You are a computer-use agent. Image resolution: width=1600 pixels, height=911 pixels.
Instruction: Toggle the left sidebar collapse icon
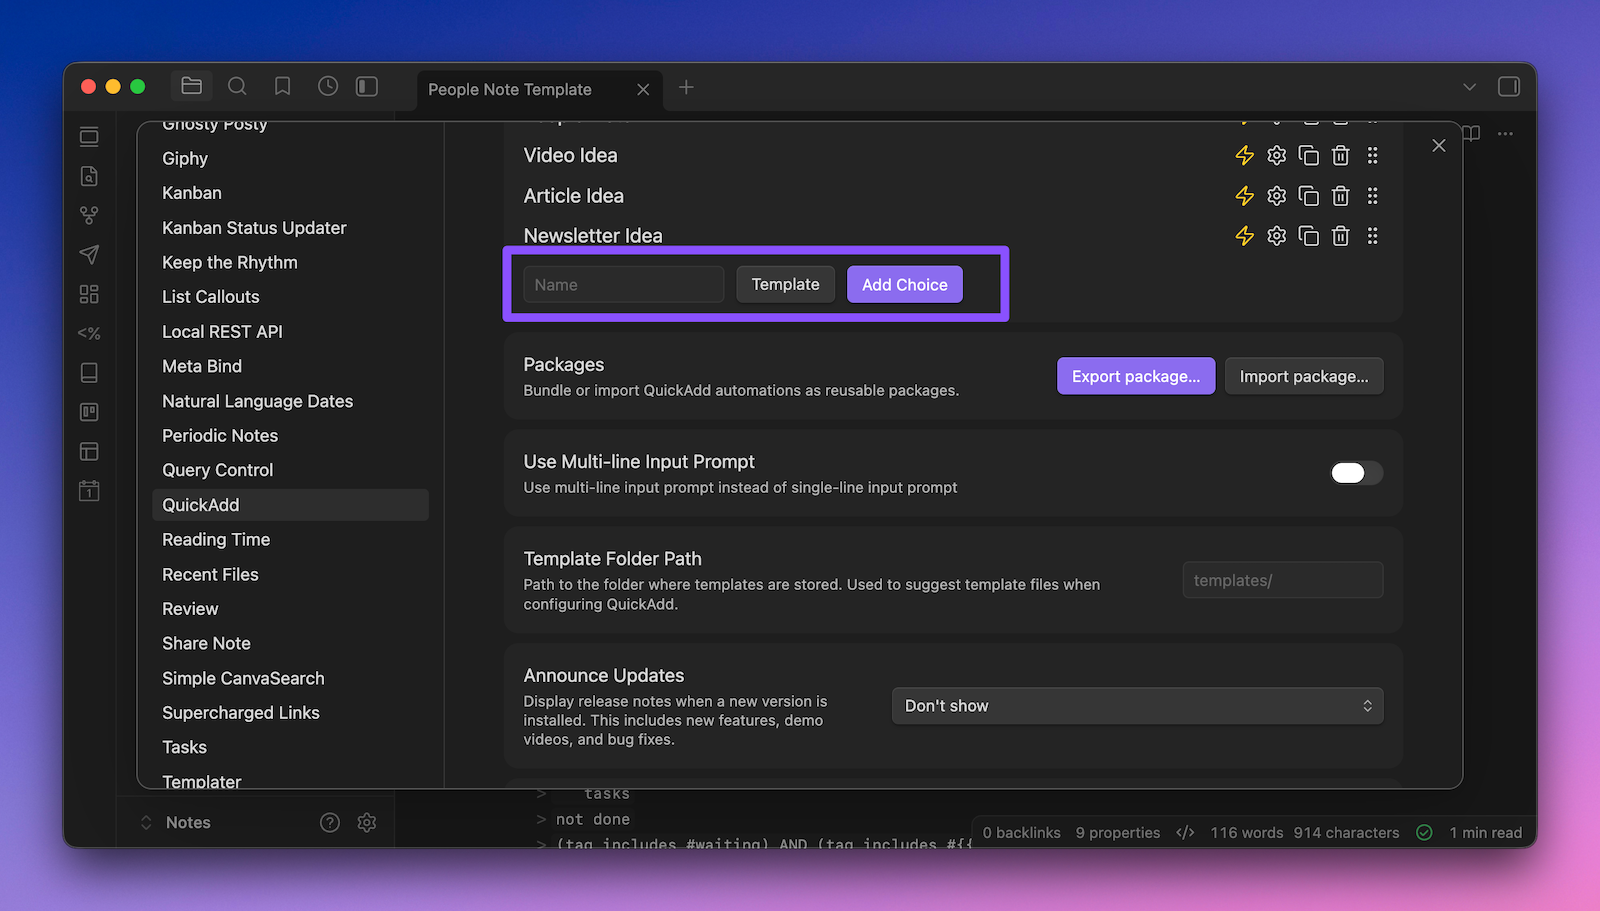click(367, 87)
